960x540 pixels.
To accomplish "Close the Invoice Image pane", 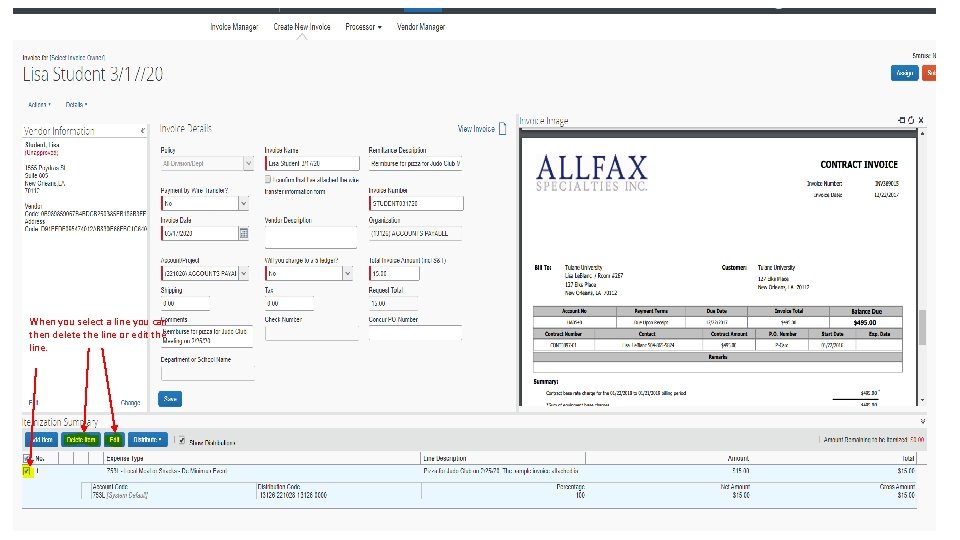I will (921, 120).
